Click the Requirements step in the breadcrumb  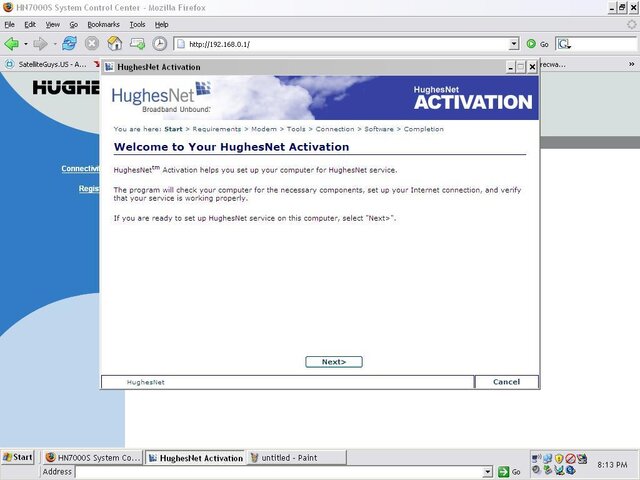tap(217, 129)
